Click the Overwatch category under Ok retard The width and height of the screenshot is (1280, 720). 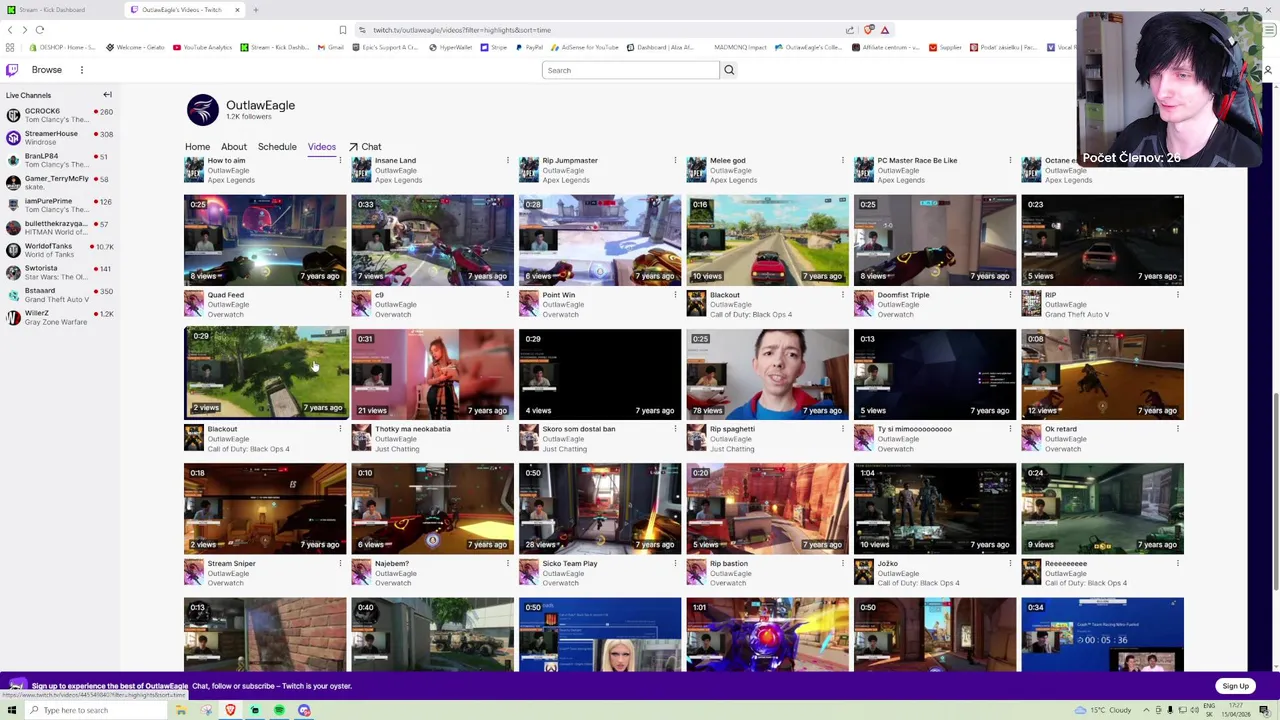pyautogui.click(x=1062, y=449)
